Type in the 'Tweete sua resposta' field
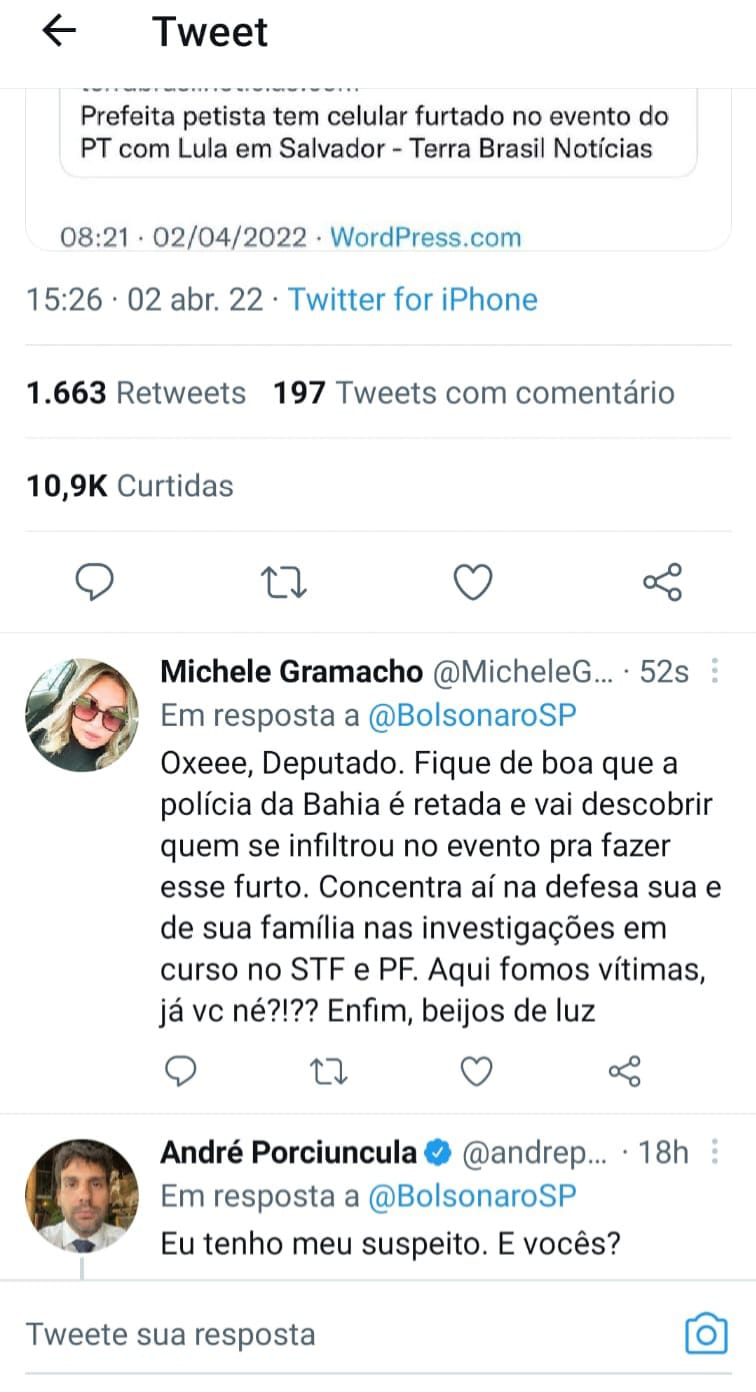 [340, 1334]
